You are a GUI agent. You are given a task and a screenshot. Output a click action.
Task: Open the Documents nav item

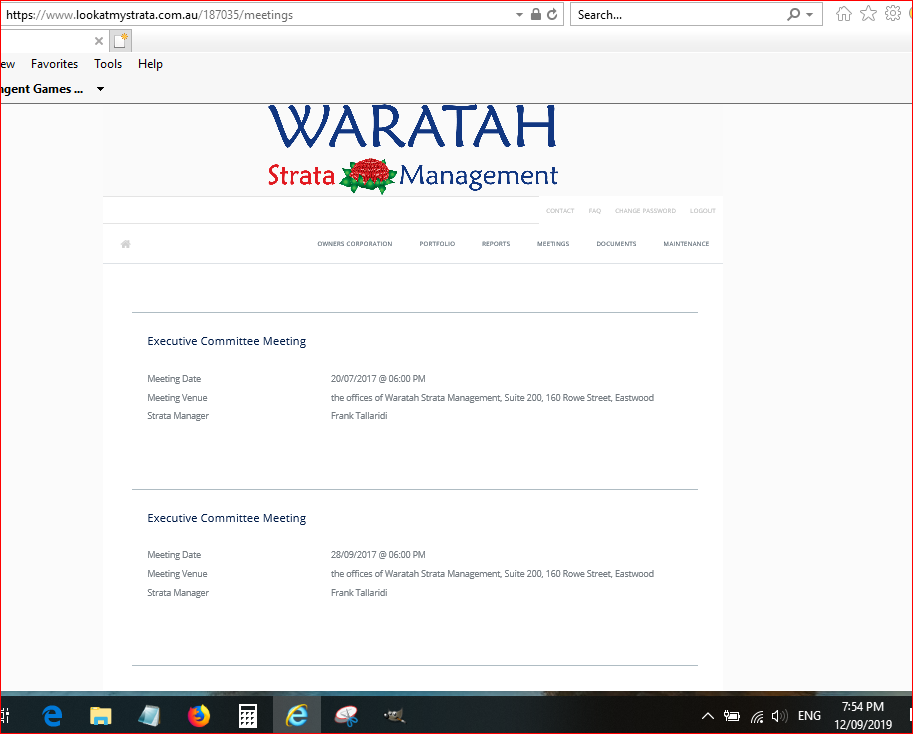616,244
